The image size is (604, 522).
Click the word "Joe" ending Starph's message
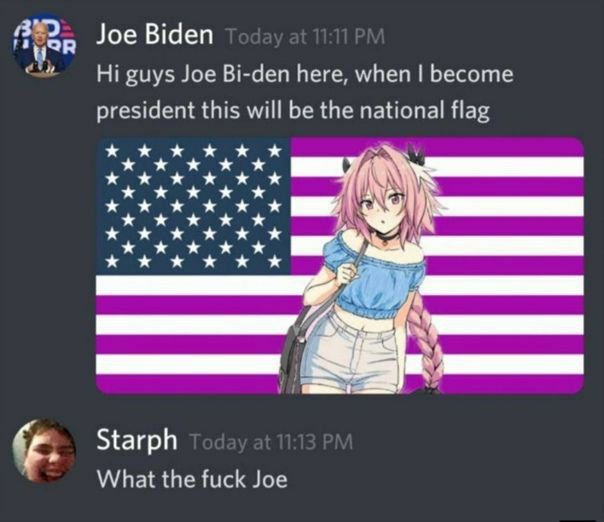(x=270, y=479)
